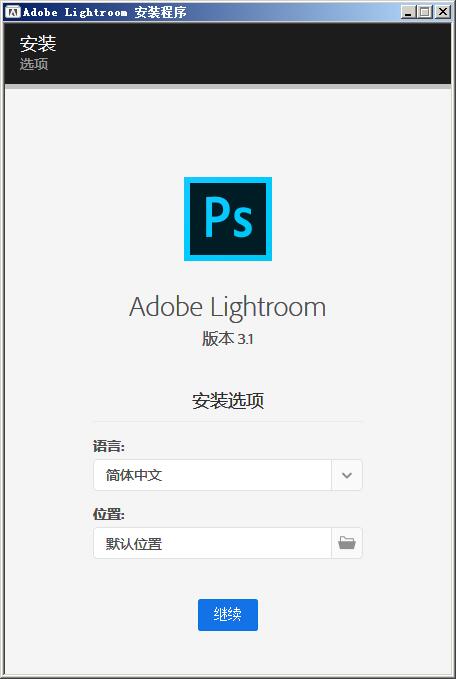Click the 版本 3.1 version text
This screenshot has width=456, height=679.
[228, 339]
